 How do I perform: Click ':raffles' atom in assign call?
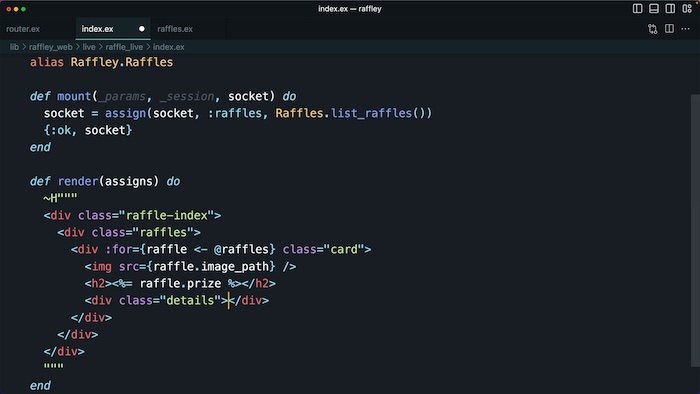pos(235,113)
